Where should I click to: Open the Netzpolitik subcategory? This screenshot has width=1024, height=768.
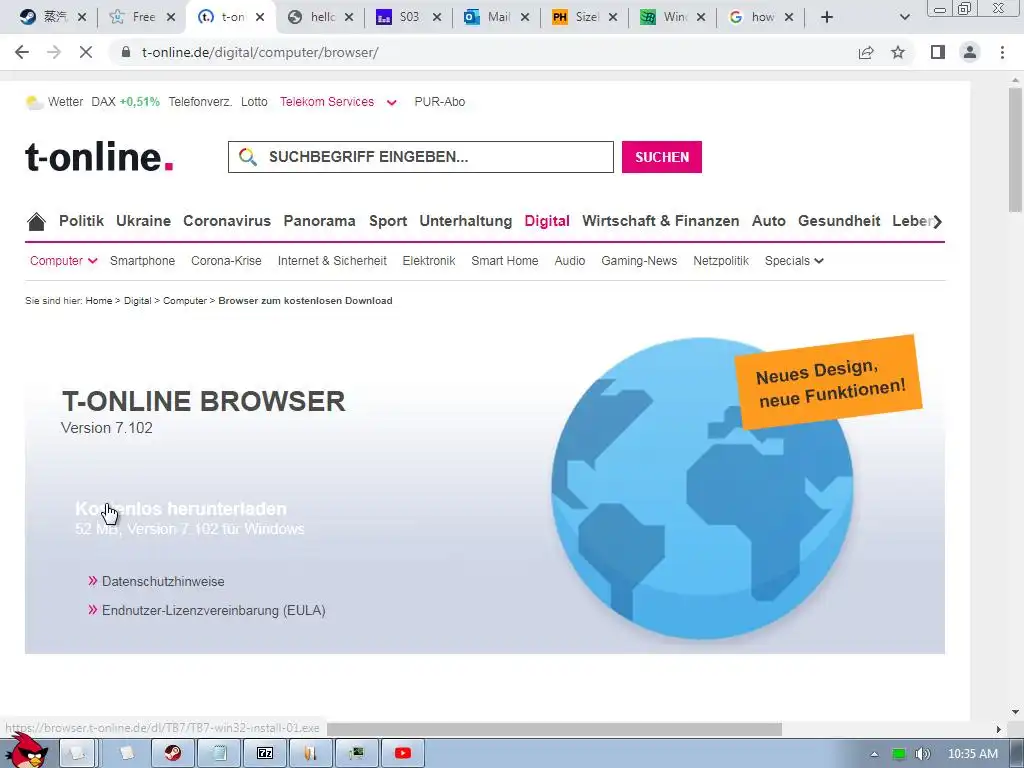pos(721,261)
